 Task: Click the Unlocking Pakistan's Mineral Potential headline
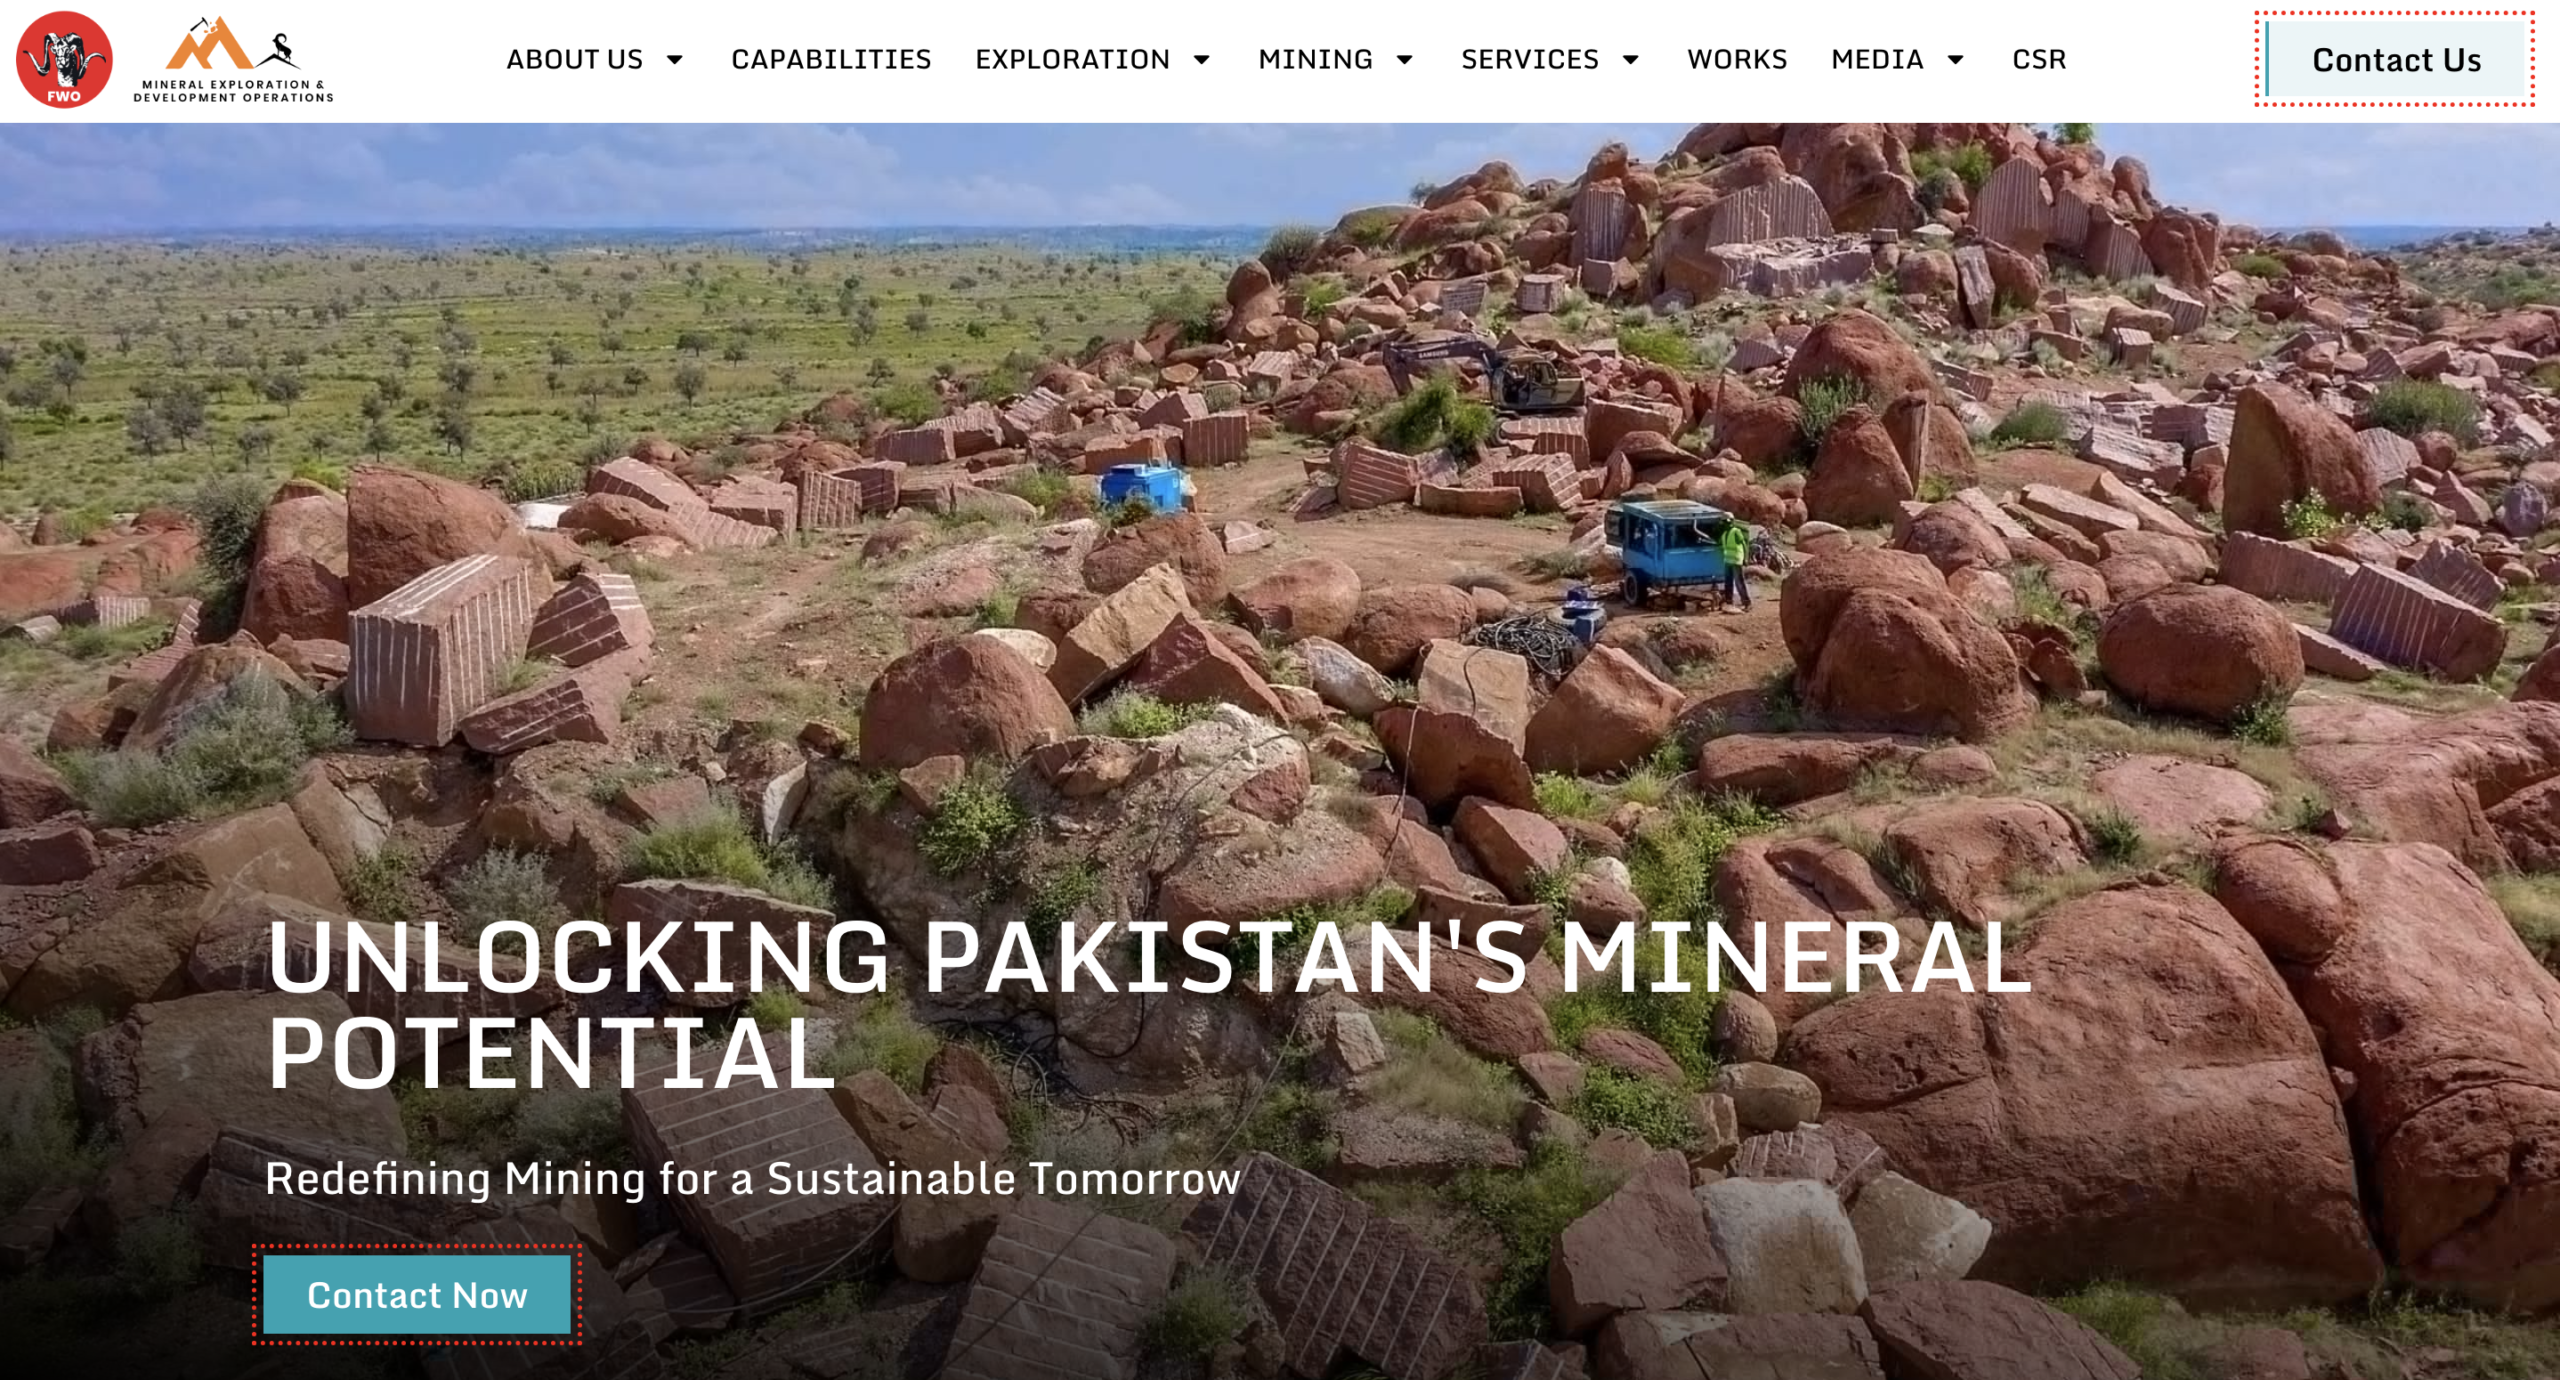(1150, 1004)
